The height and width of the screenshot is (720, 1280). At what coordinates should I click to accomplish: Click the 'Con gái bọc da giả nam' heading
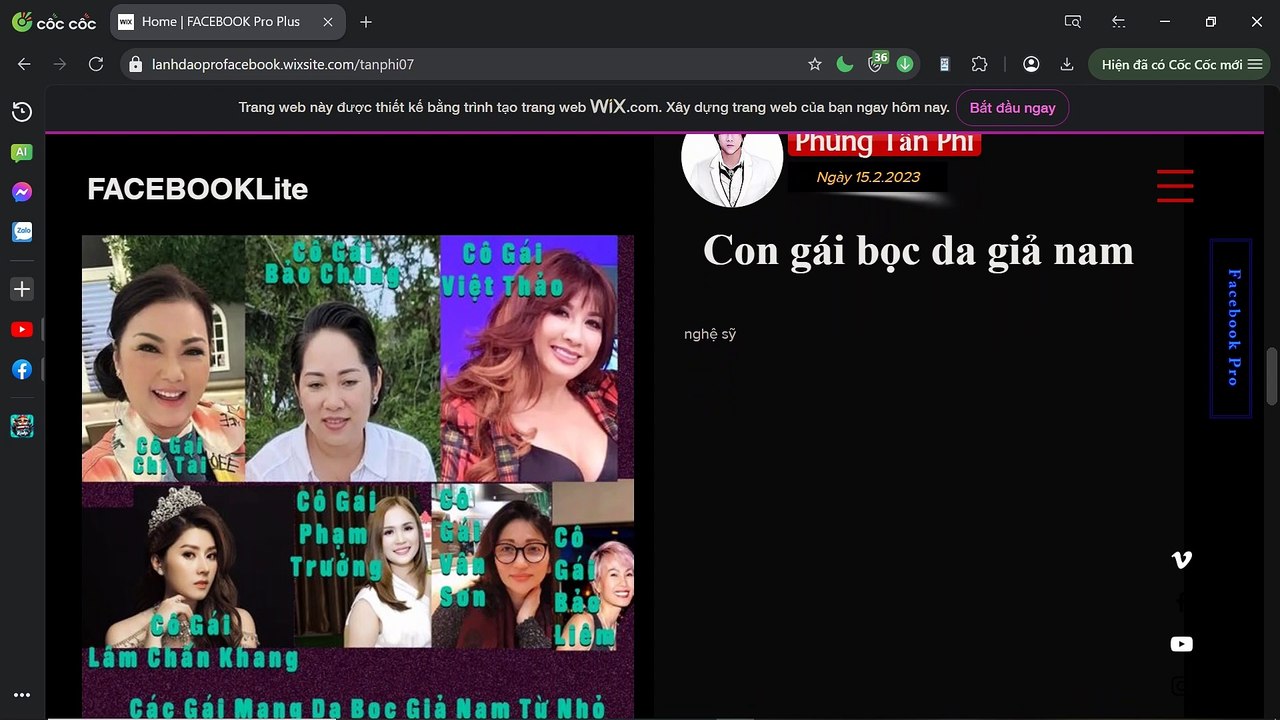click(x=918, y=250)
